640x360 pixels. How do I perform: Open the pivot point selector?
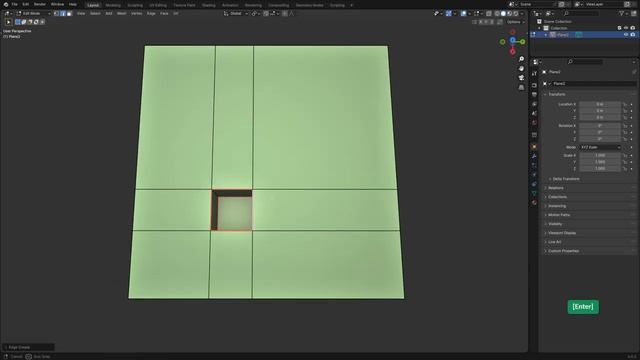click(256, 13)
